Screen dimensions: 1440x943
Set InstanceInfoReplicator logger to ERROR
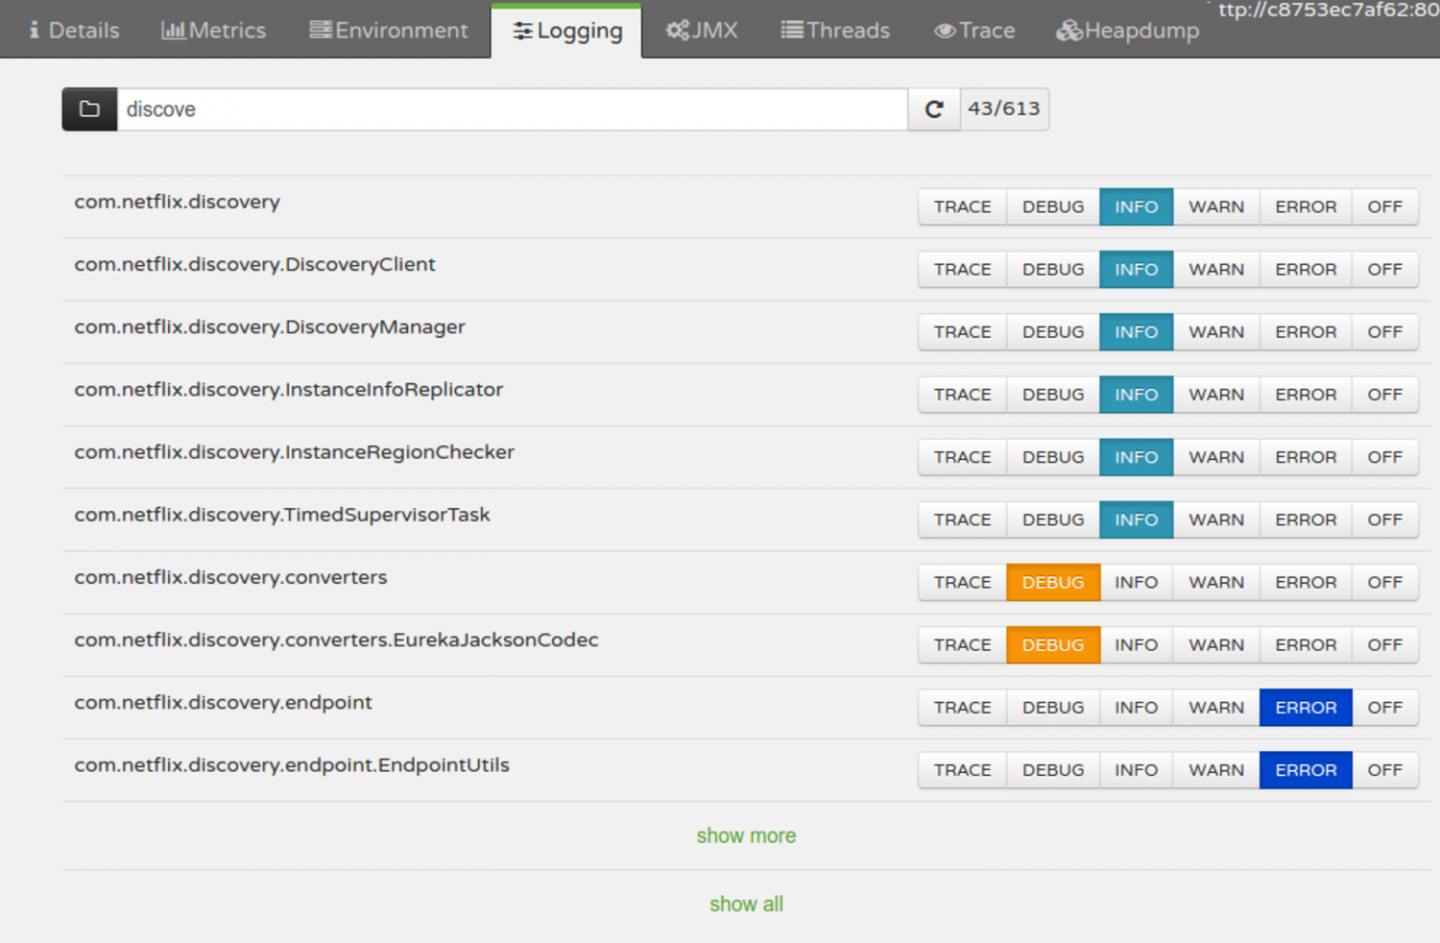pyautogui.click(x=1306, y=395)
